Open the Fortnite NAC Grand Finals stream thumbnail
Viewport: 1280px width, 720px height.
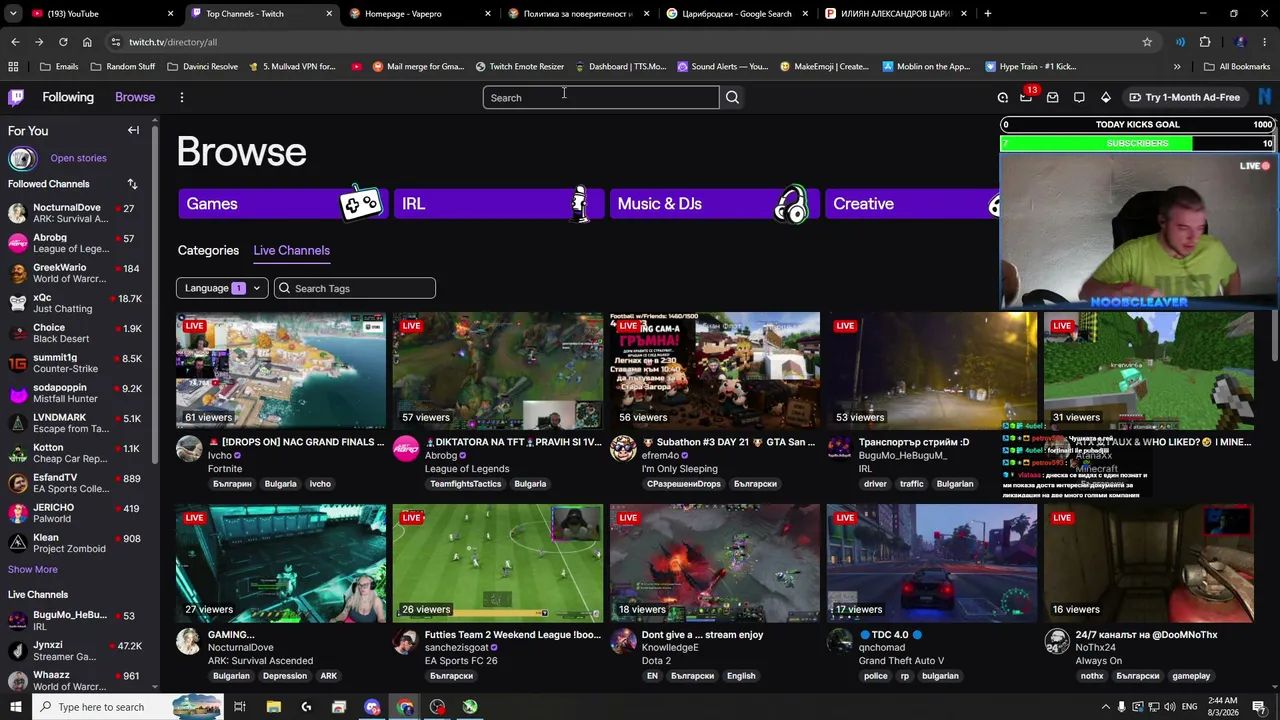pyautogui.click(x=281, y=371)
